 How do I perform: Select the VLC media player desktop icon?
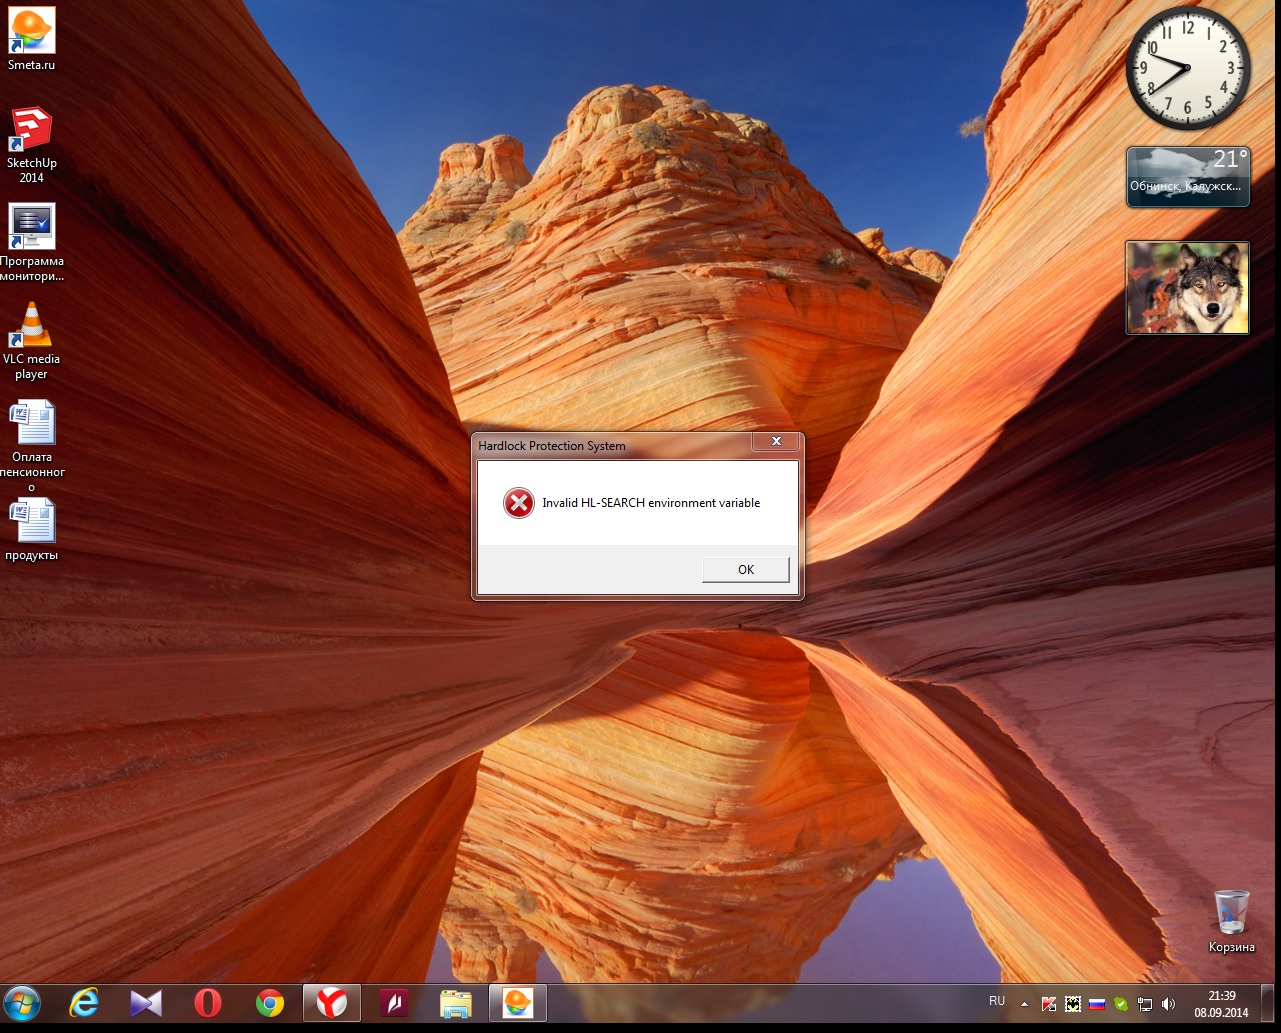tap(31, 341)
